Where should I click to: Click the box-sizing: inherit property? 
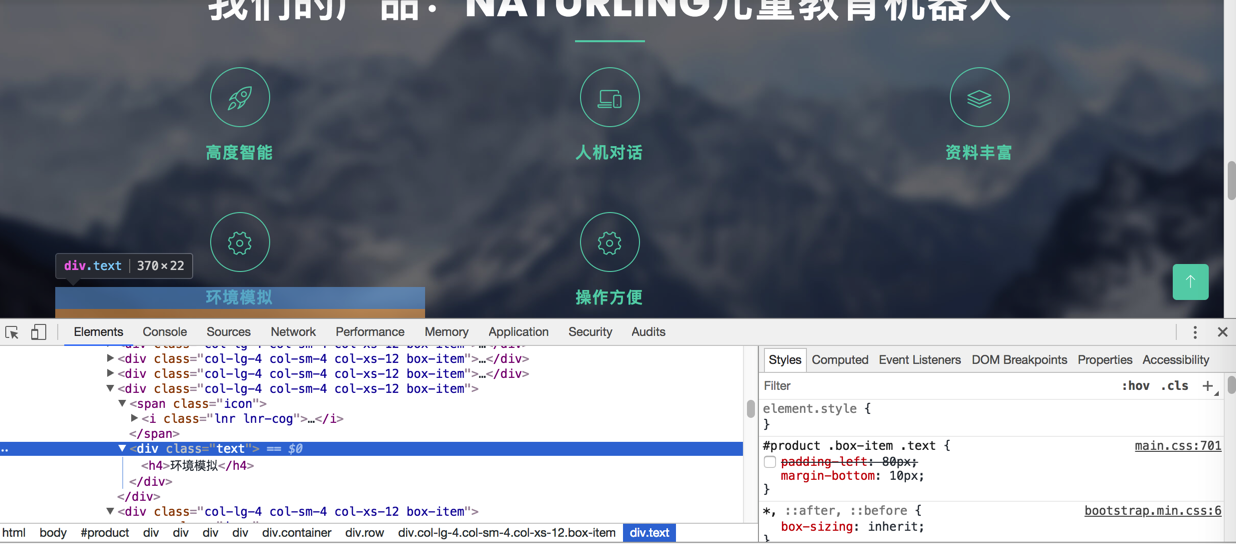(x=852, y=527)
